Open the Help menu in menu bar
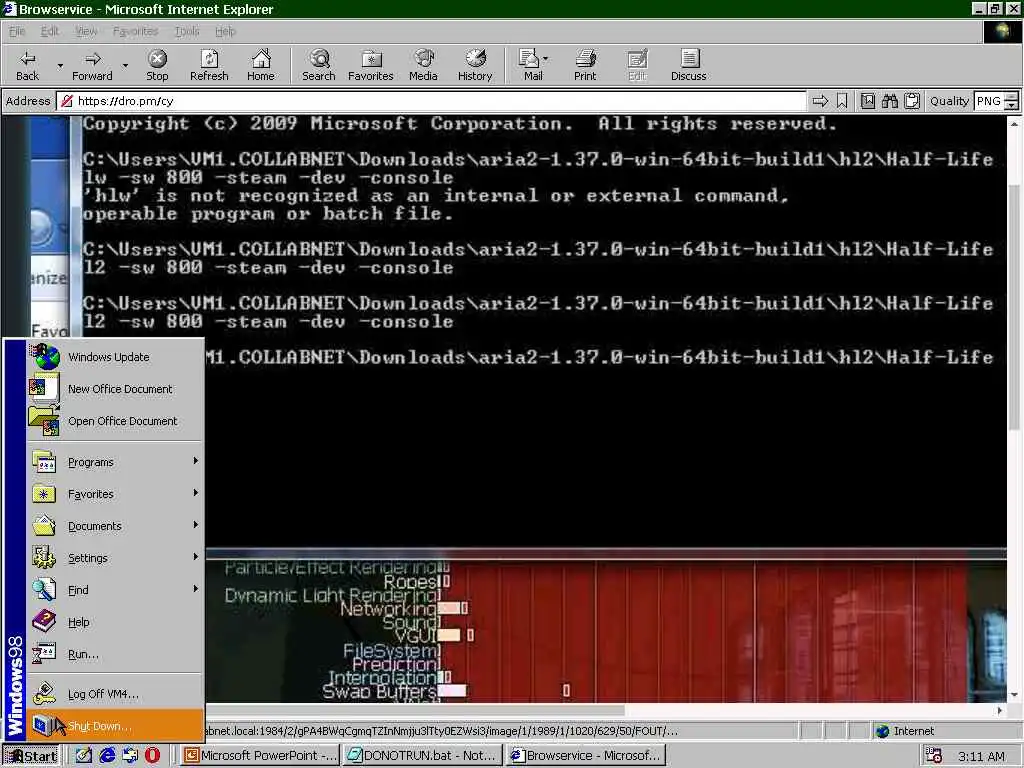The width and height of the screenshot is (1024, 768). tap(225, 31)
